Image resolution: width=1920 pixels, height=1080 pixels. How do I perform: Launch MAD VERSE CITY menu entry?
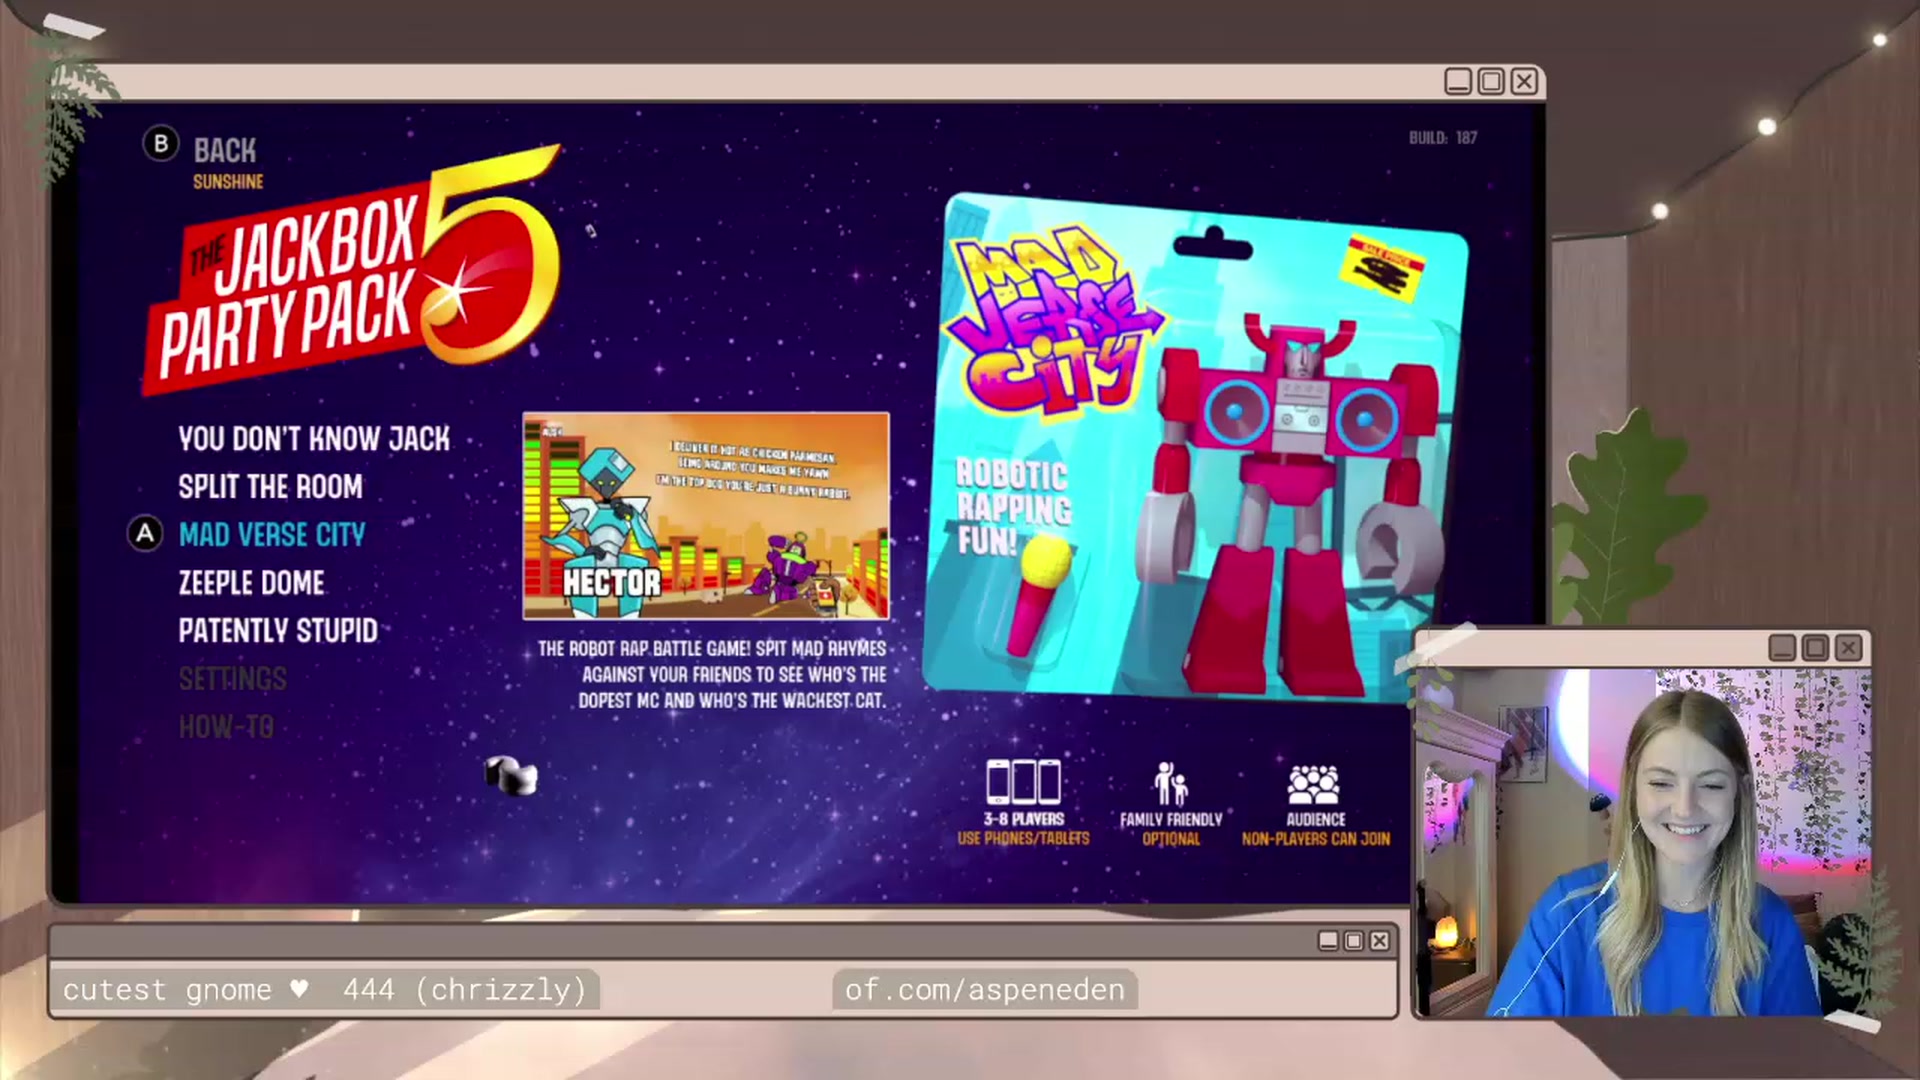pyautogui.click(x=272, y=535)
